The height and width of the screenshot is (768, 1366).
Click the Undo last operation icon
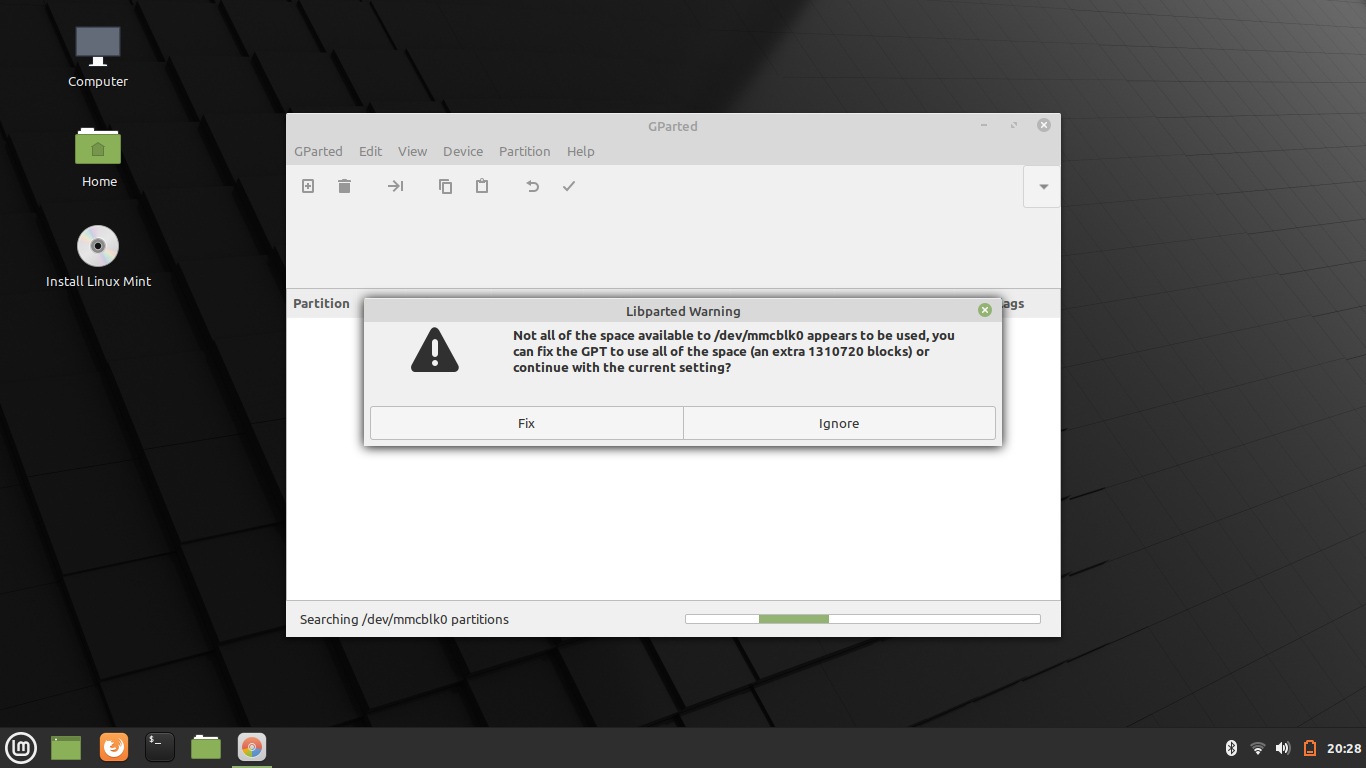point(533,186)
